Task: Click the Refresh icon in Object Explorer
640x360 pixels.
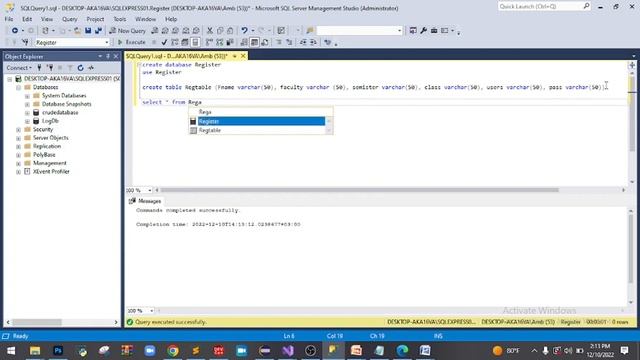Action: 80,68
